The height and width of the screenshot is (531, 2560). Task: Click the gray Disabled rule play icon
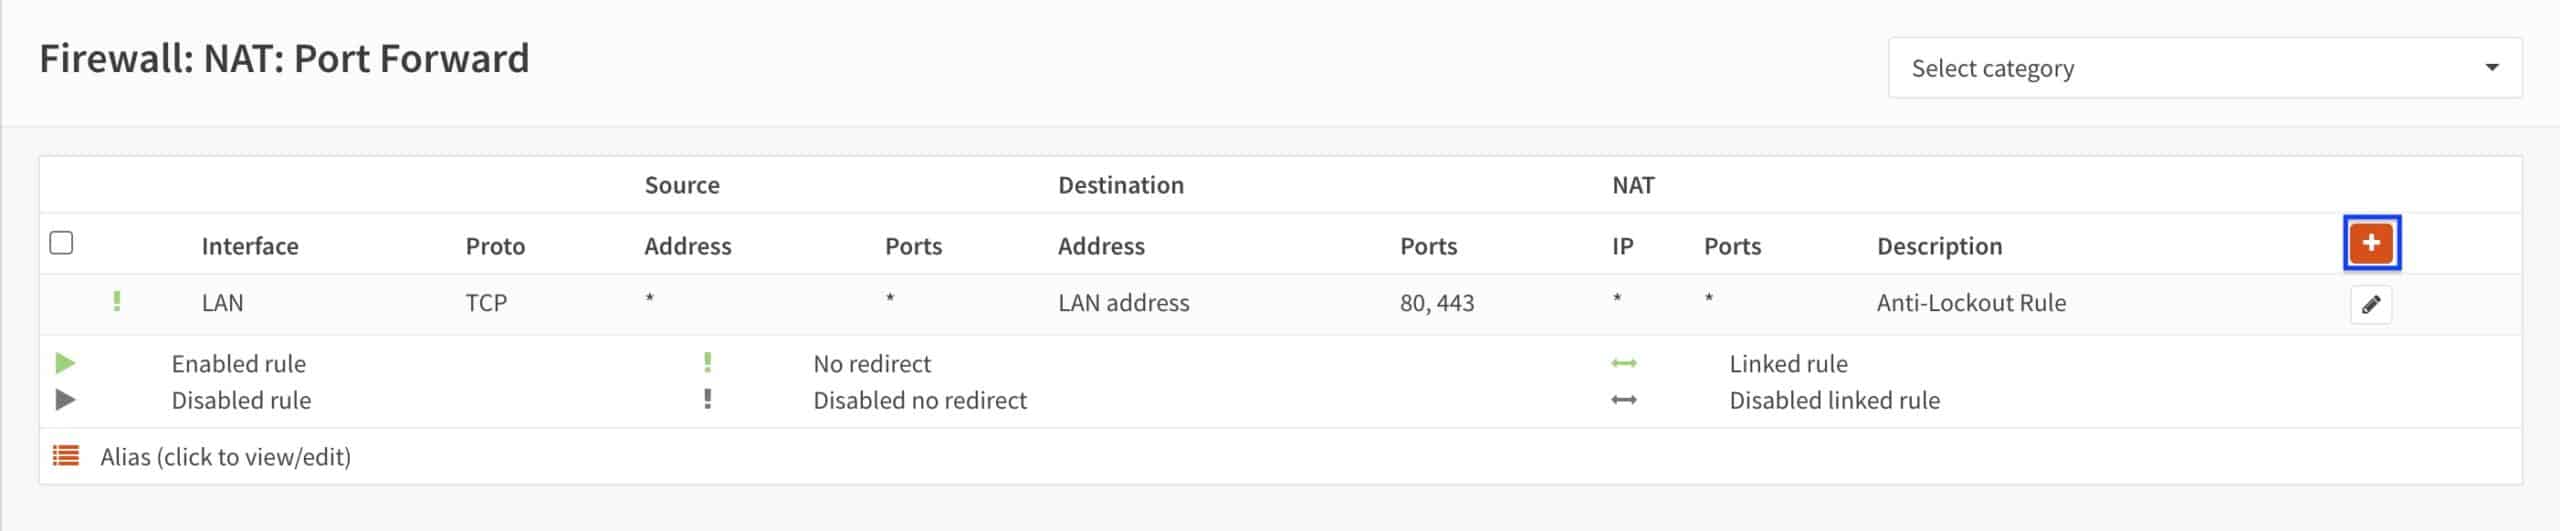coord(65,400)
